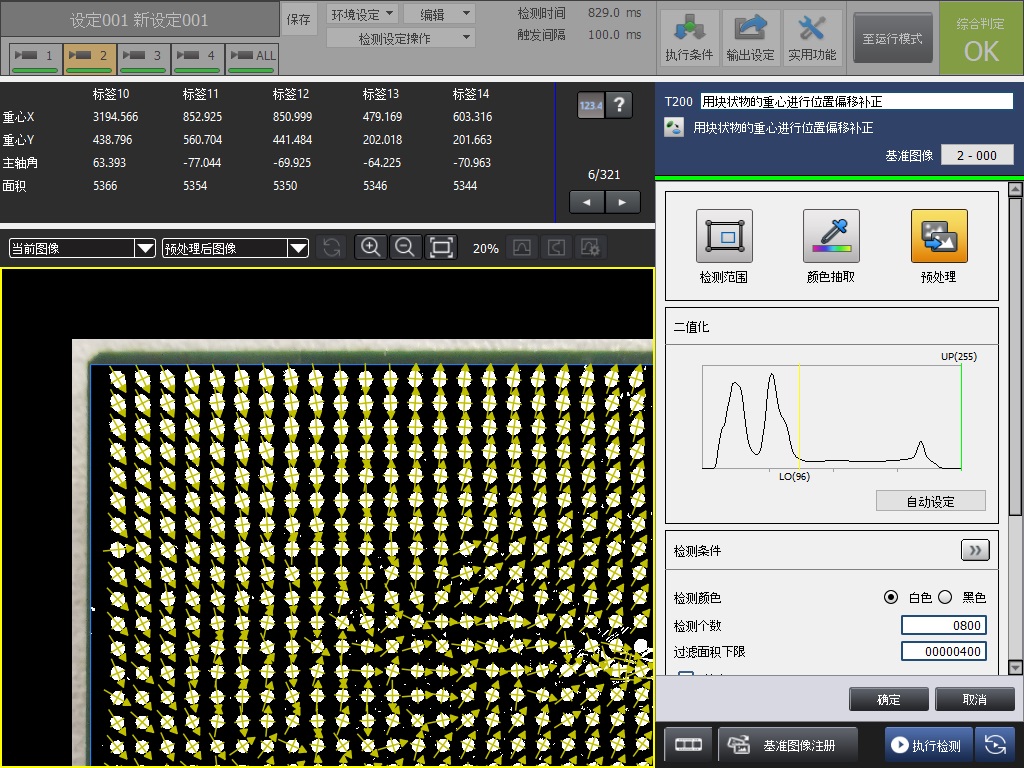Zoom in on the image view
The image size is (1024, 768).
tap(370, 248)
